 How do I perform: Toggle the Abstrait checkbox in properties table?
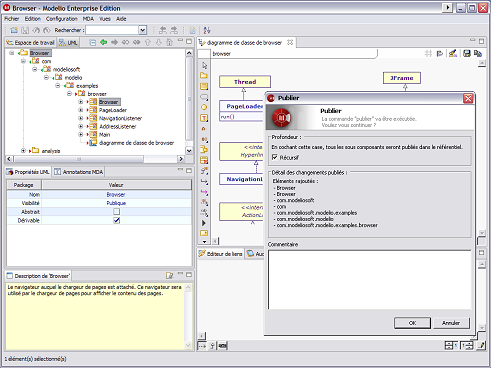[x=116, y=211]
